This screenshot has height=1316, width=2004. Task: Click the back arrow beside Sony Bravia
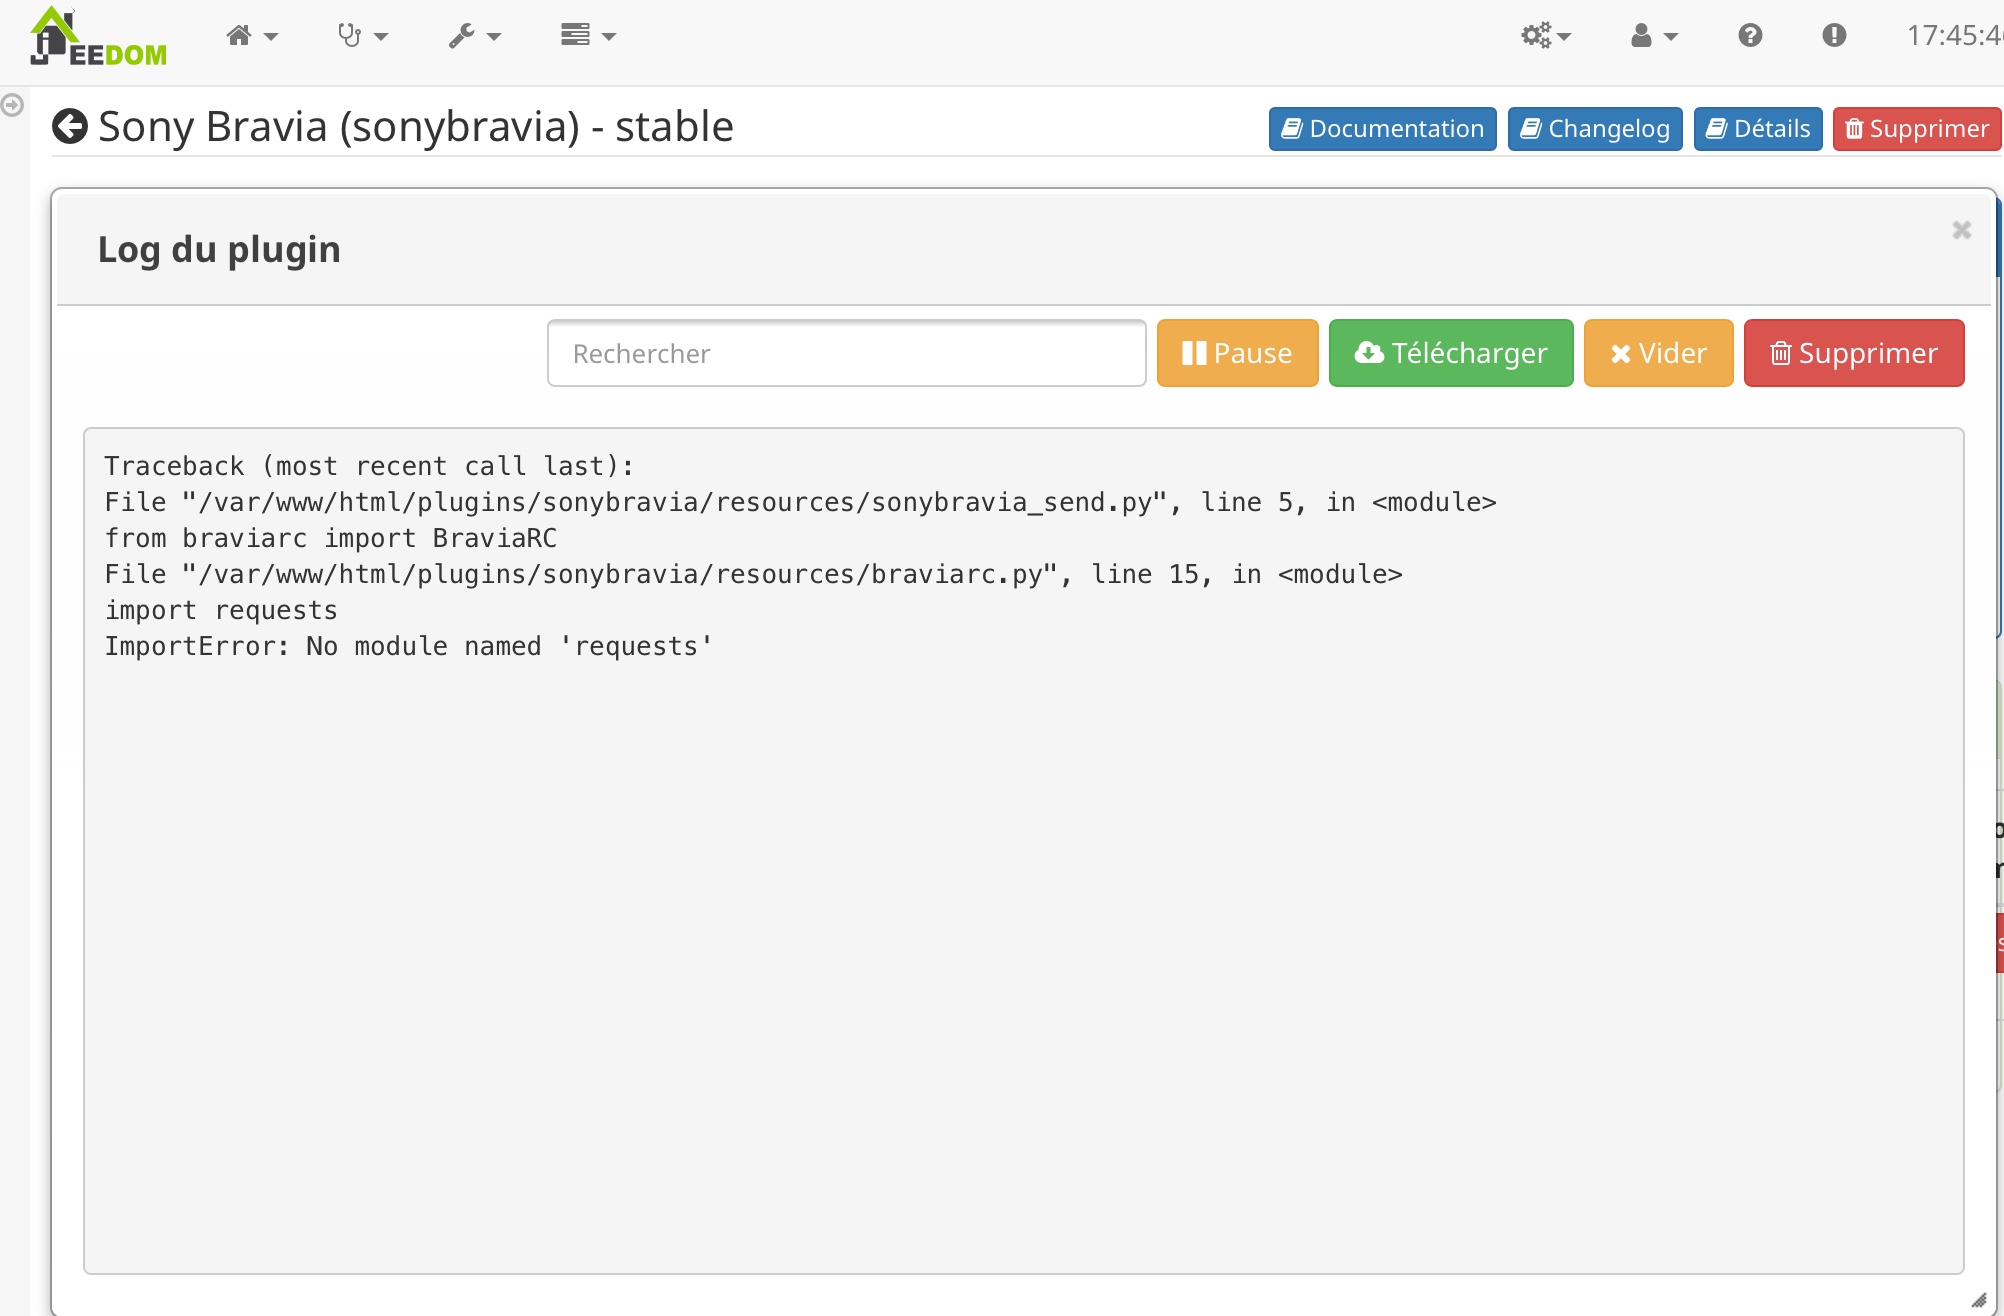pyautogui.click(x=70, y=127)
